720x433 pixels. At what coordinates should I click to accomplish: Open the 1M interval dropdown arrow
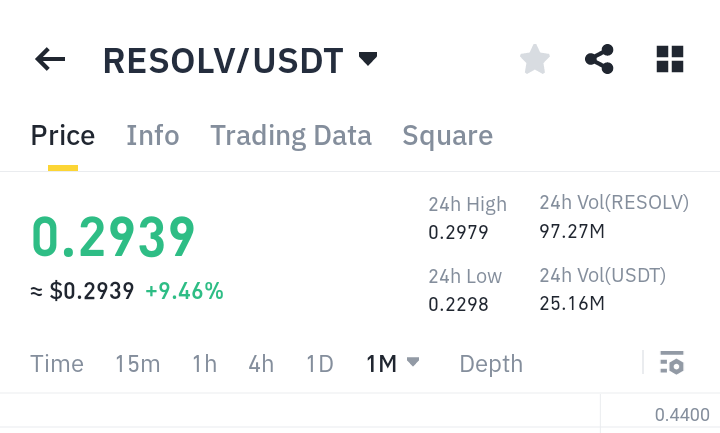[x=413, y=361]
